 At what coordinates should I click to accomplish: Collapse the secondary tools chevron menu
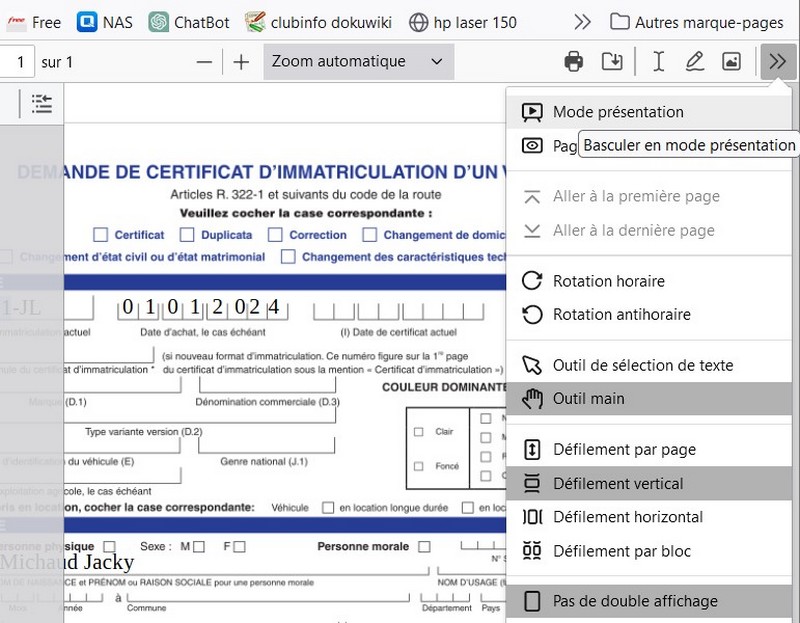(777, 62)
